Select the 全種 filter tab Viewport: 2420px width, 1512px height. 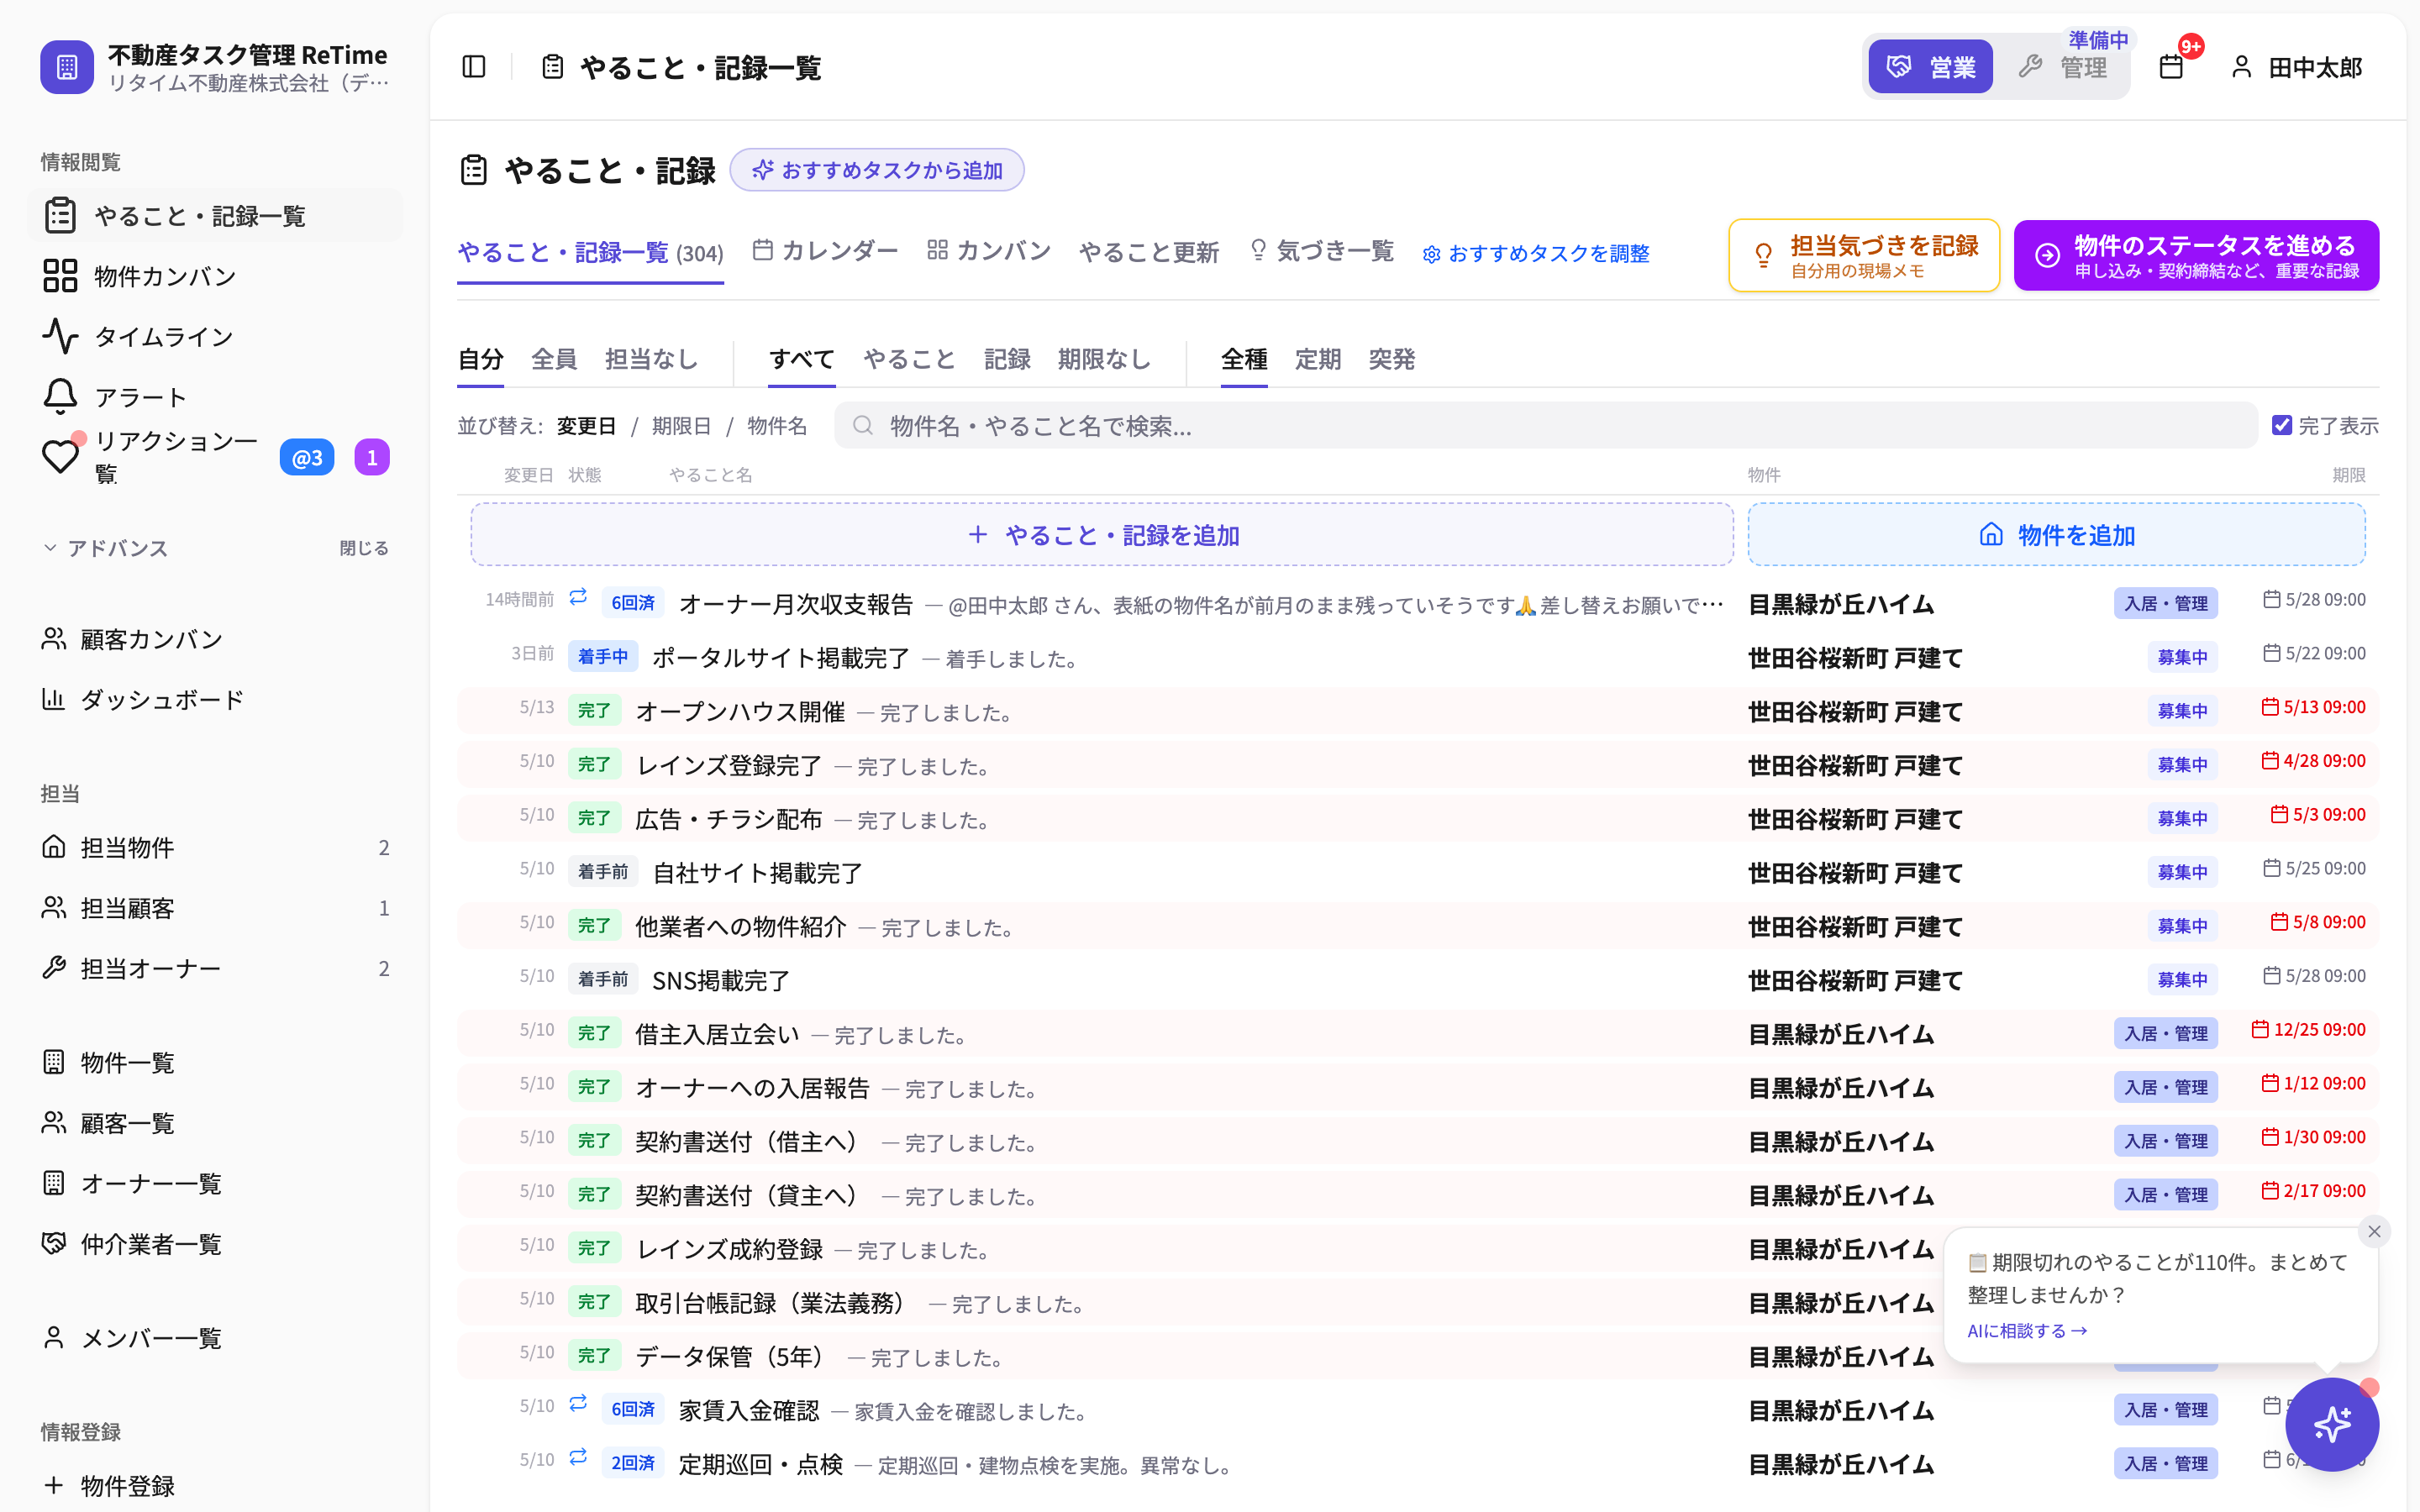click(x=1244, y=359)
